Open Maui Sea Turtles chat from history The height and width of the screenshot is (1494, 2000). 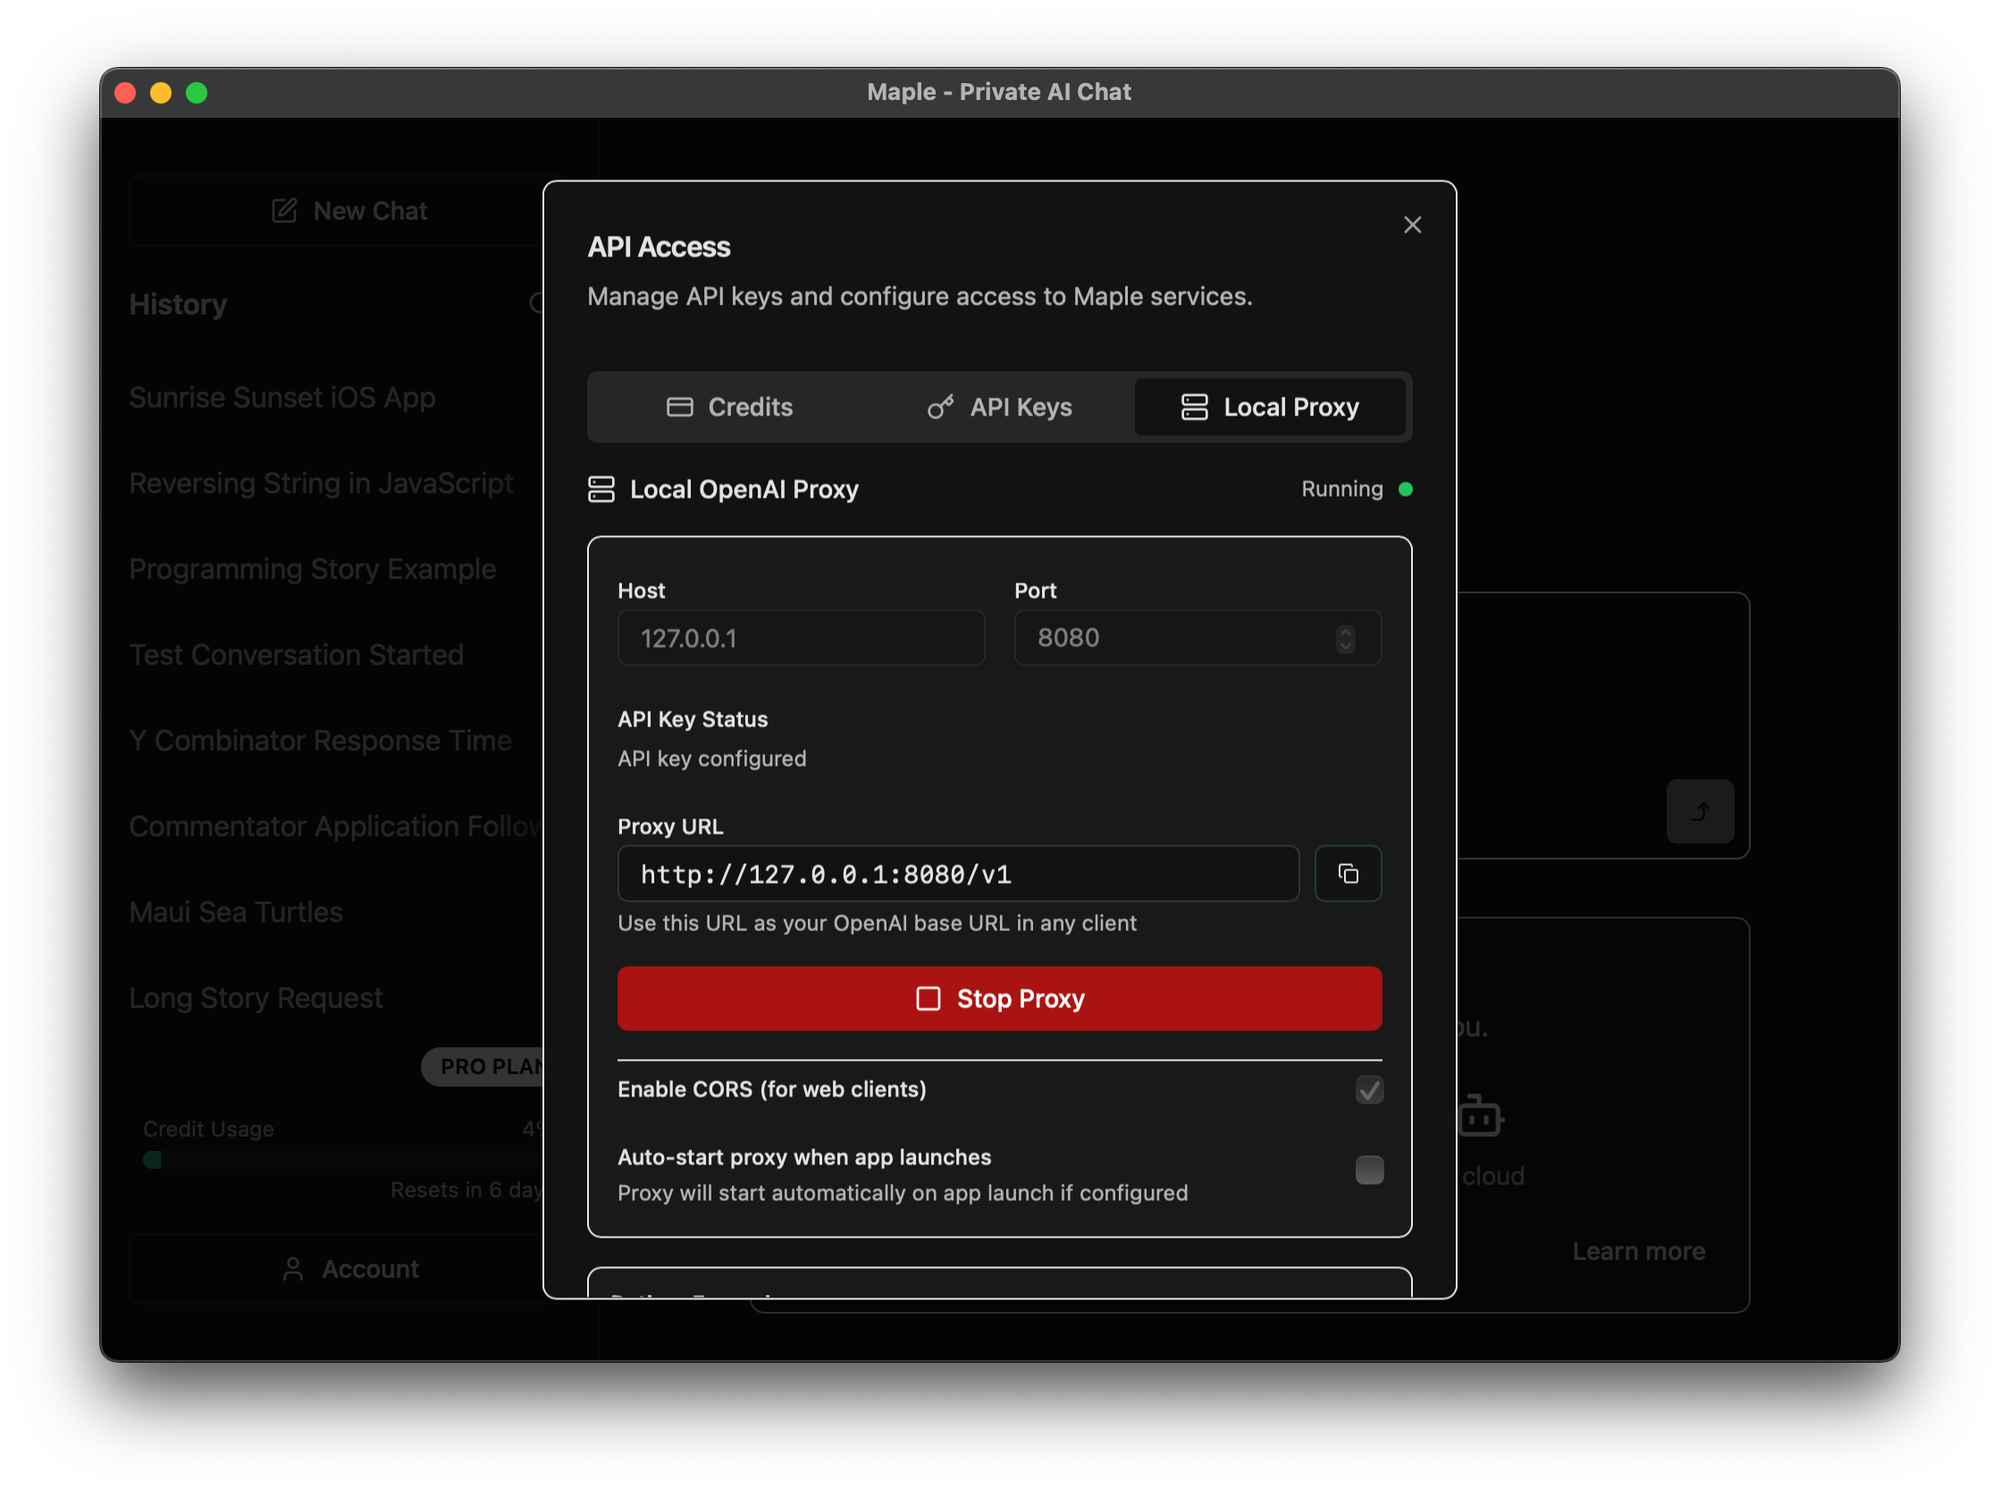coord(236,912)
